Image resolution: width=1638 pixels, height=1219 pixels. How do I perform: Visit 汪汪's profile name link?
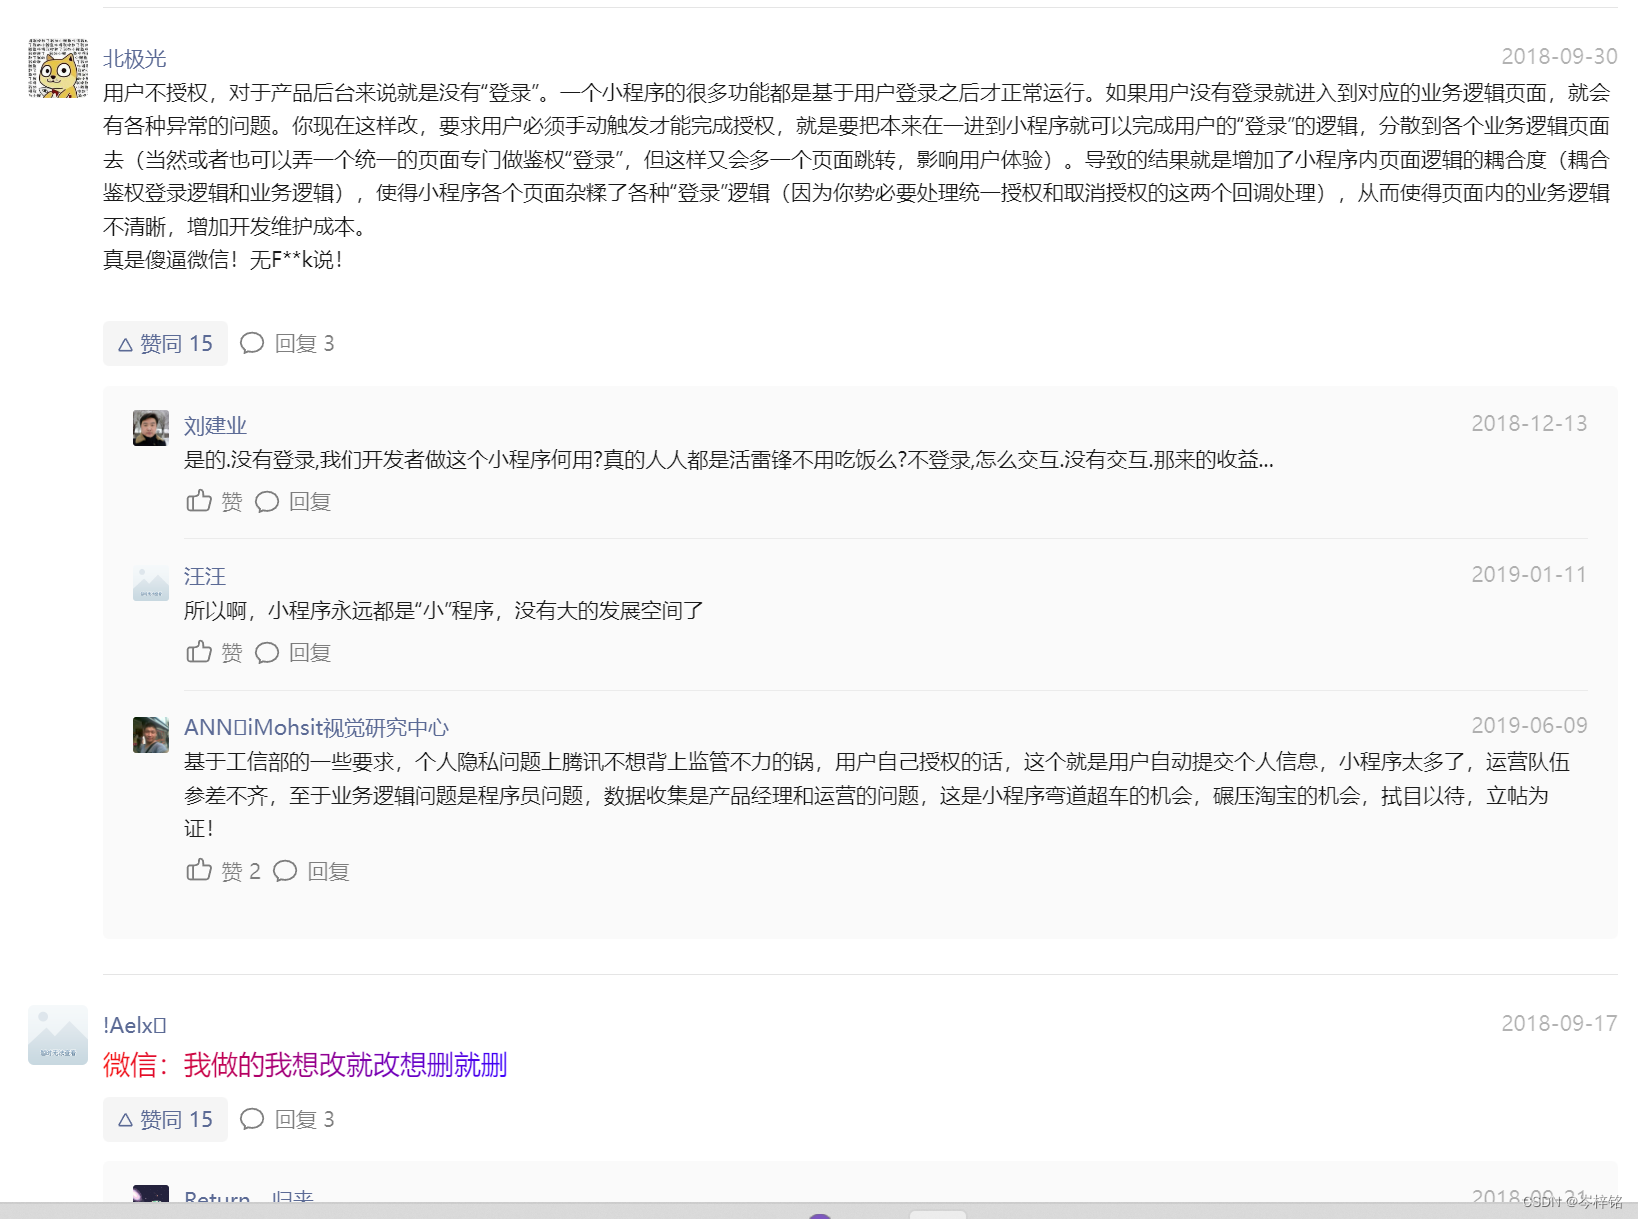click(205, 577)
